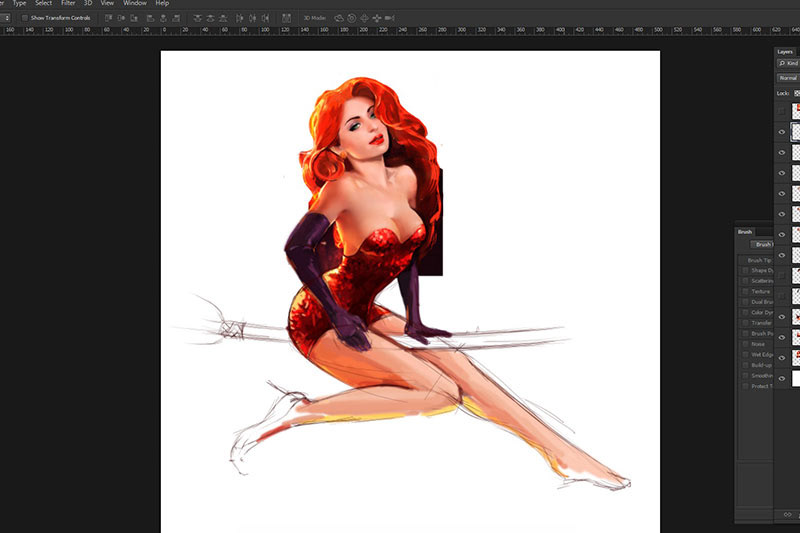Select the 3D rotate mode icon

[339, 18]
